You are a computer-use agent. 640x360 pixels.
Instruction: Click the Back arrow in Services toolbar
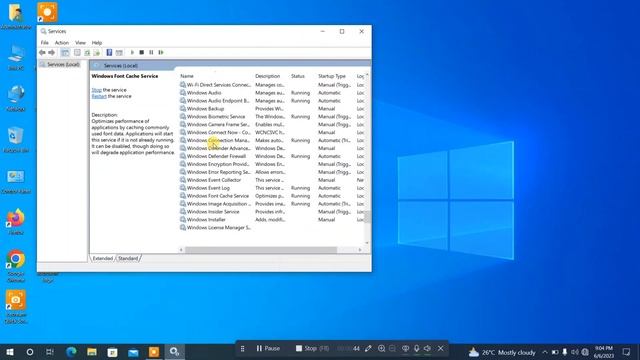click(x=42, y=53)
